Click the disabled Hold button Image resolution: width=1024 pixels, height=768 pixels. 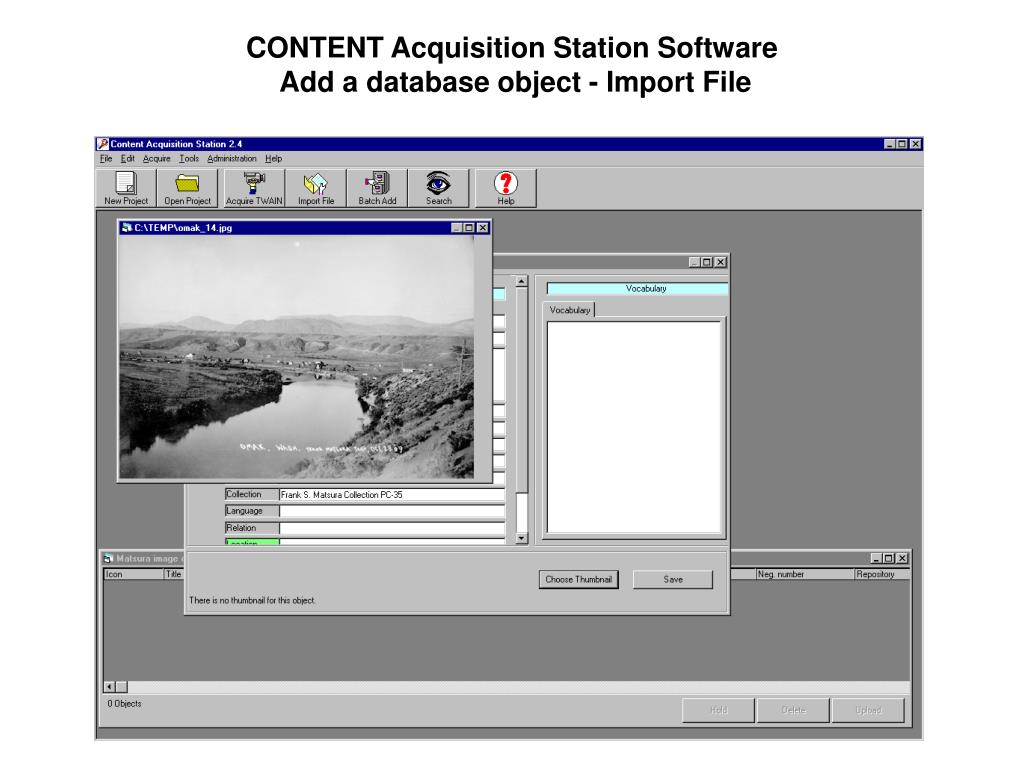pyautogui.click(x=718, y=710)
